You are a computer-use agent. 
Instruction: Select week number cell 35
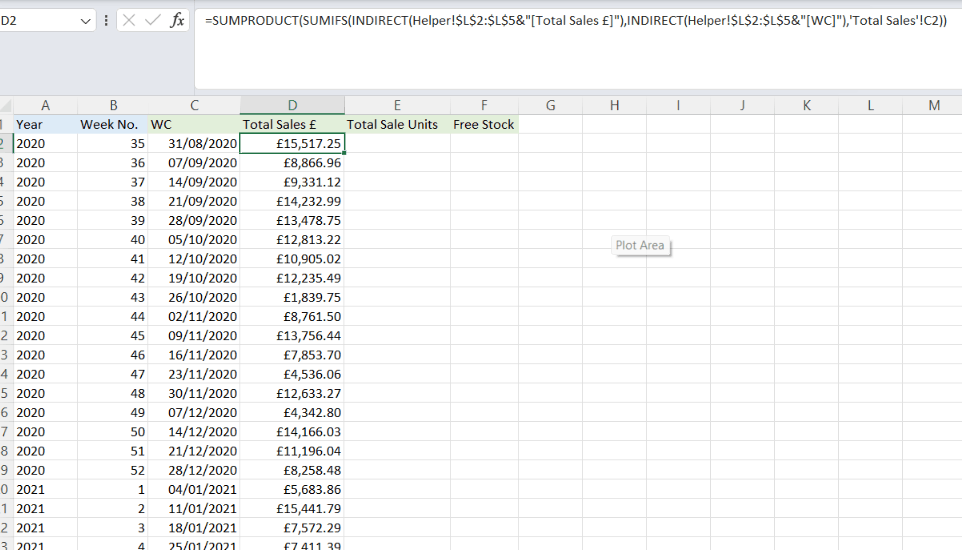click(113, 144)
